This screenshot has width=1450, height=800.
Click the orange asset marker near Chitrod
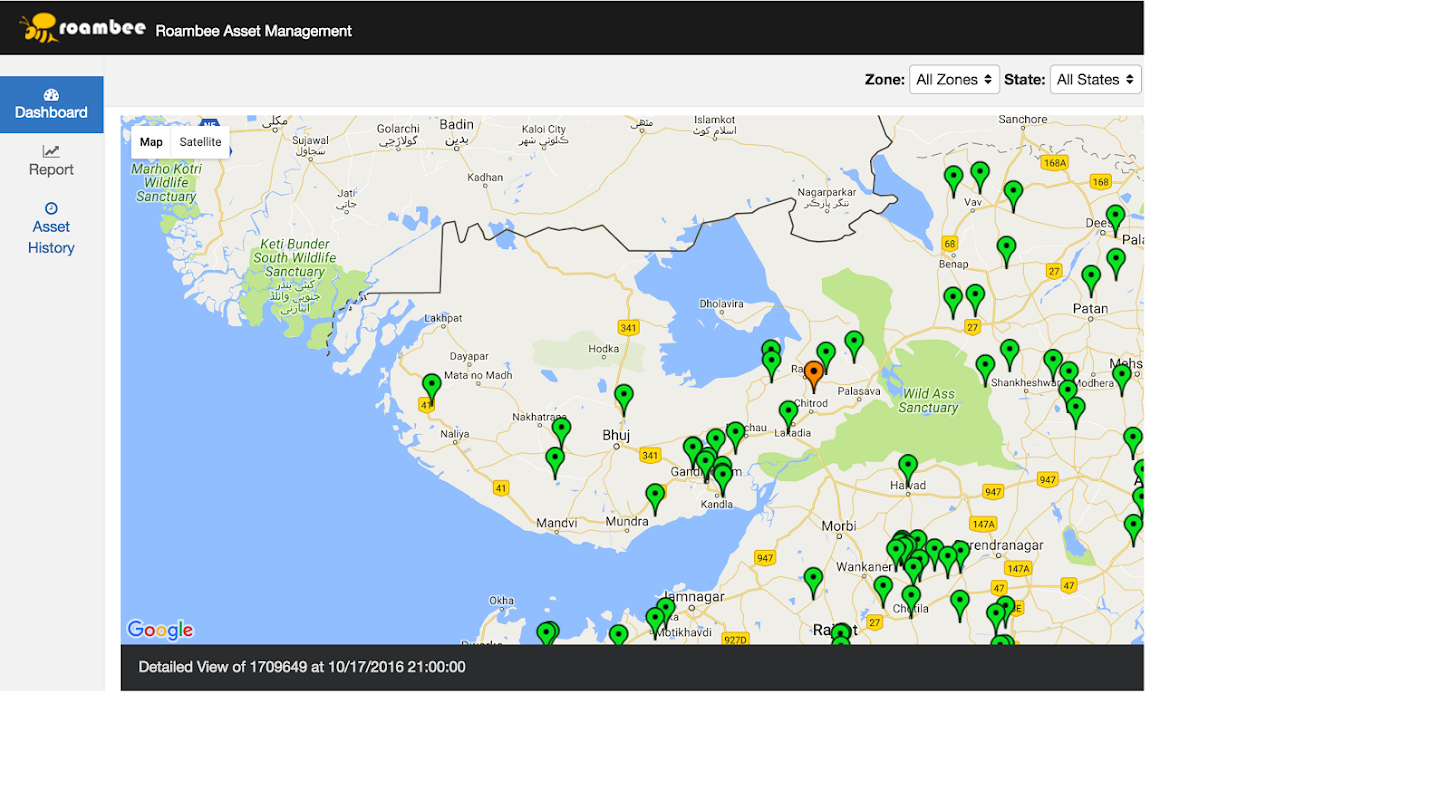pyautogui.click(x=814, y=374)
